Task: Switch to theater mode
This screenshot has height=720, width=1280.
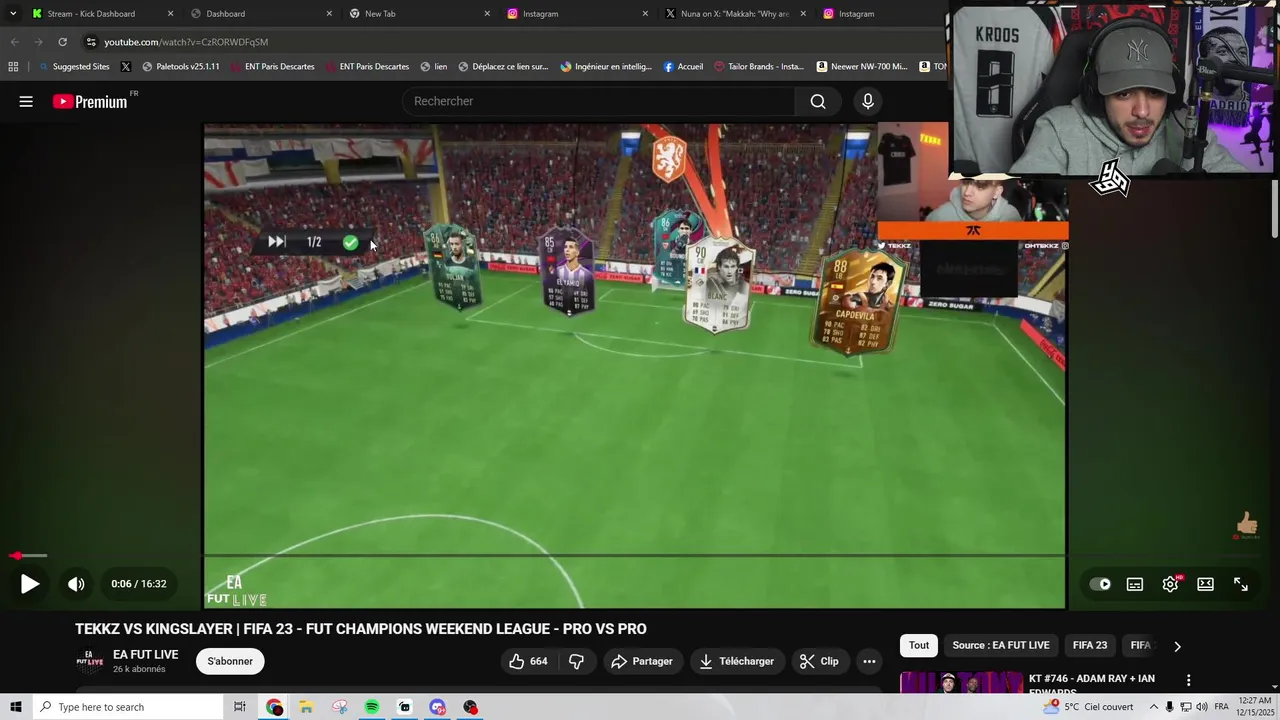Action: [x=1206, y=584]
